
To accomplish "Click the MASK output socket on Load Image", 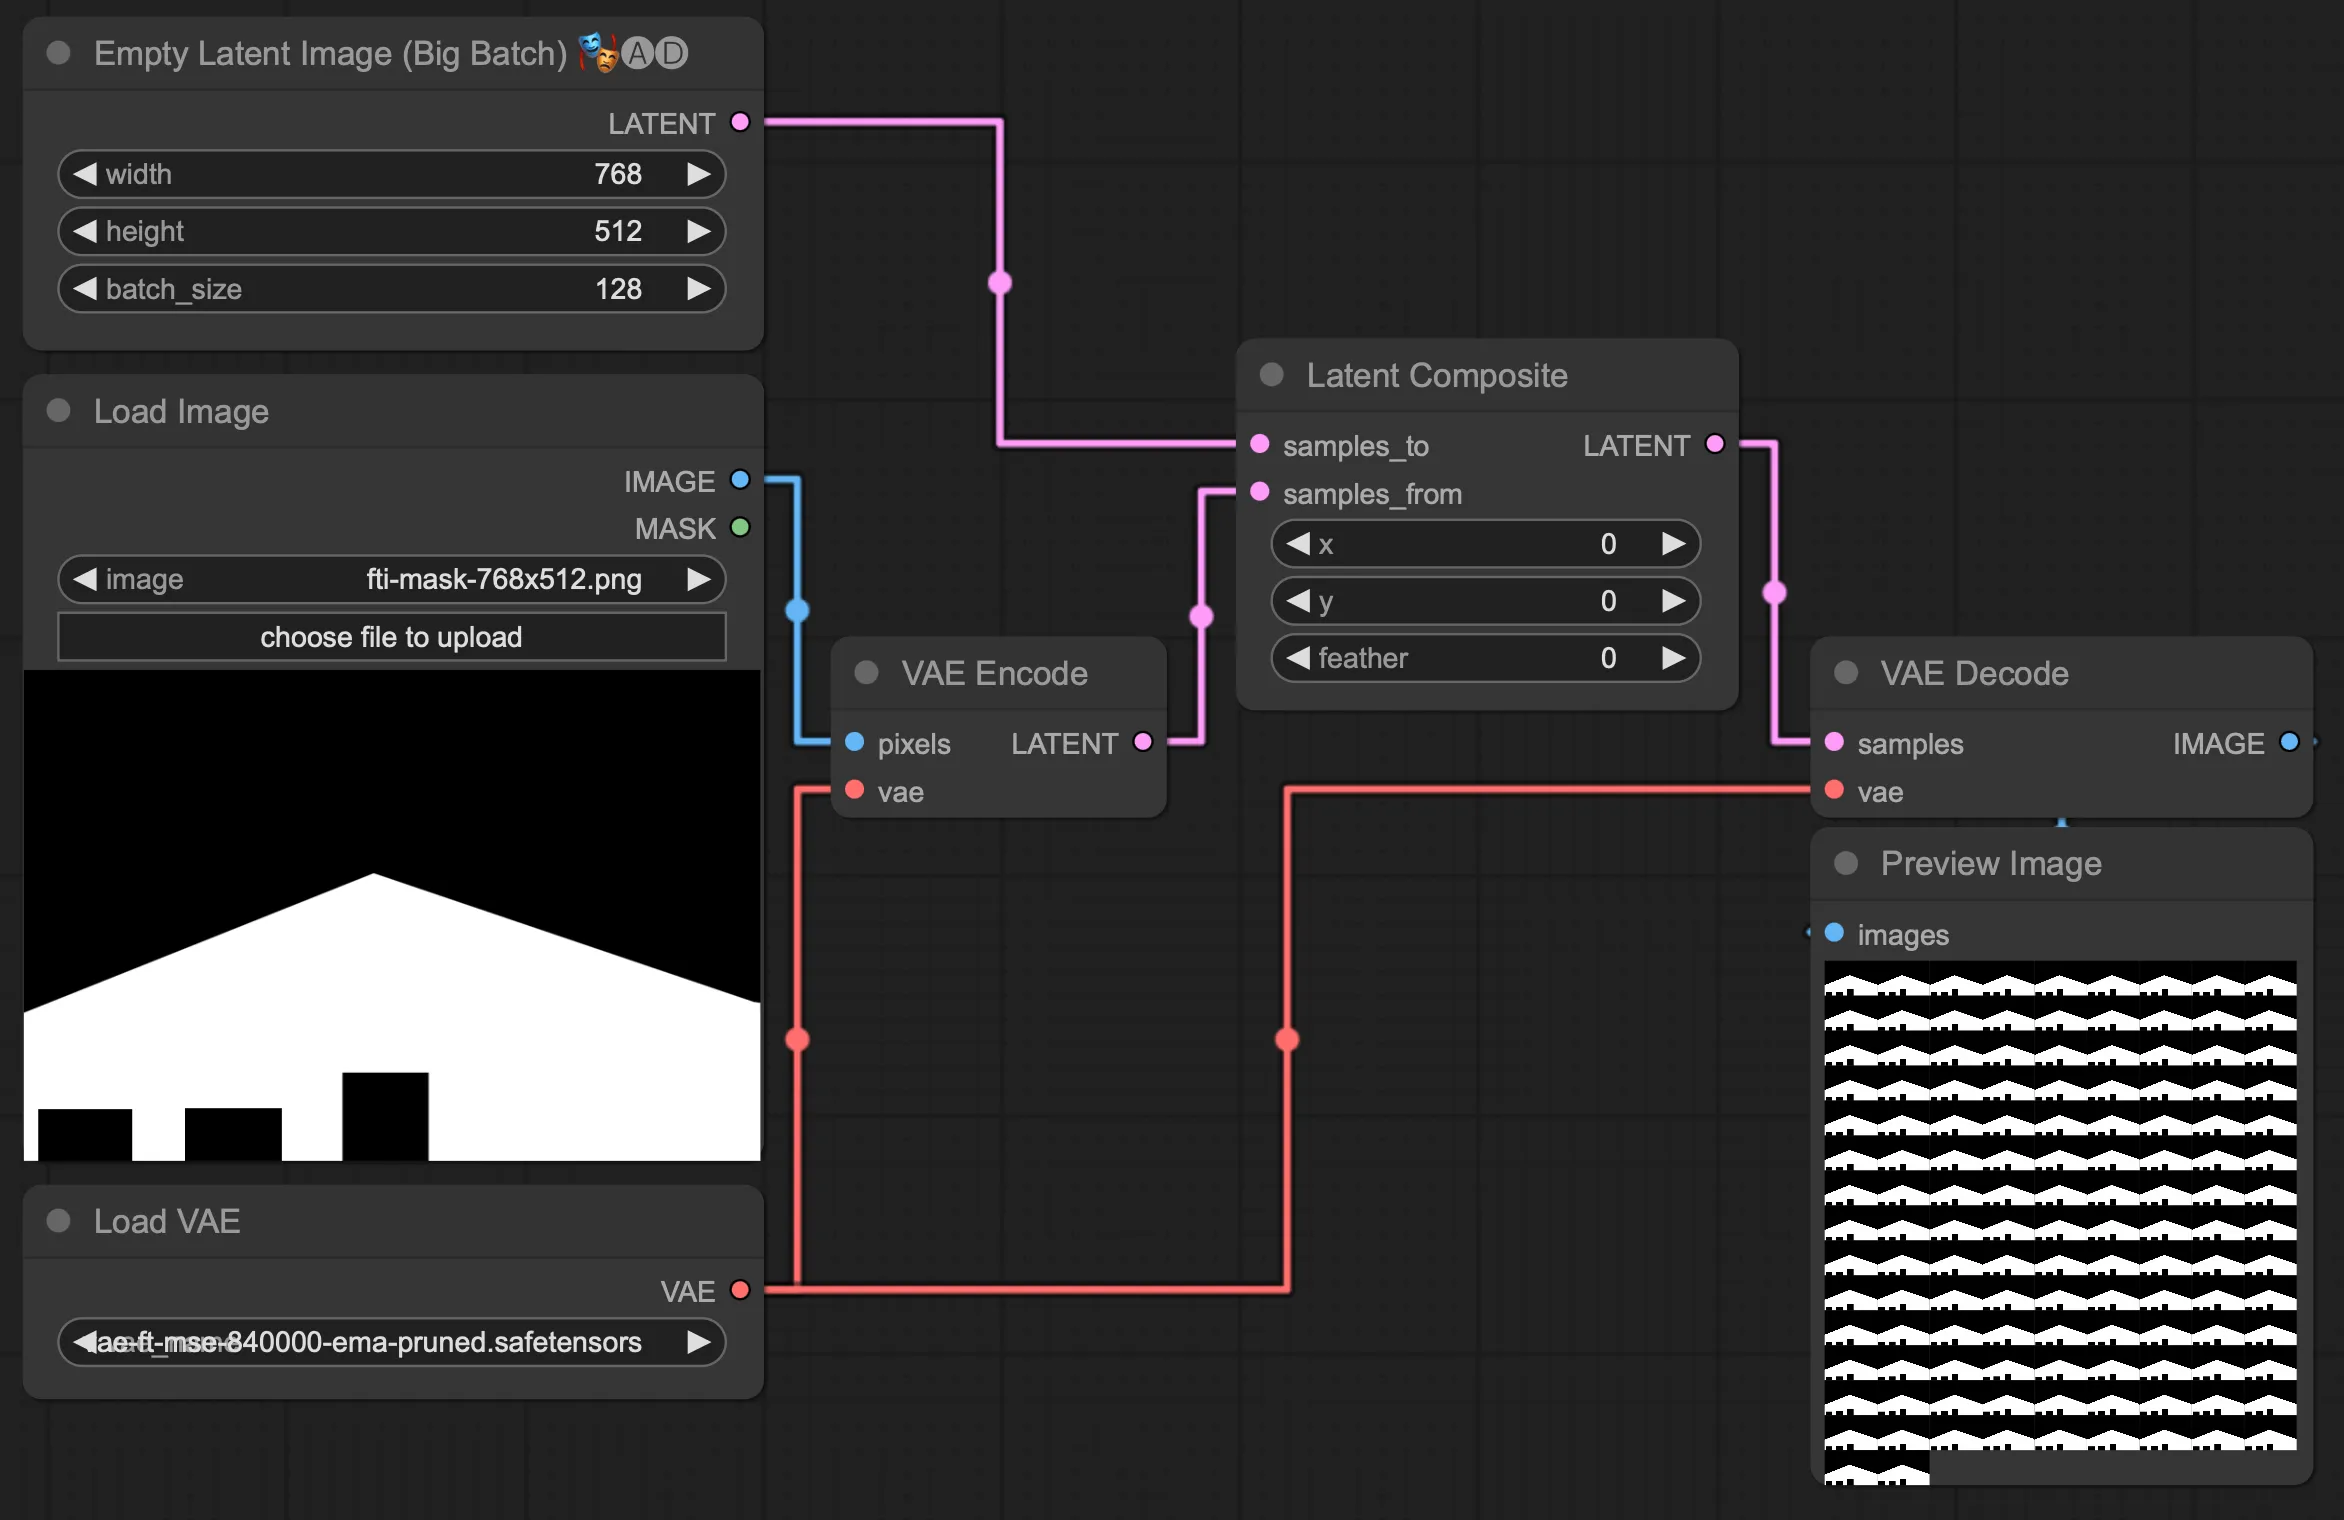I will [740, 528].
